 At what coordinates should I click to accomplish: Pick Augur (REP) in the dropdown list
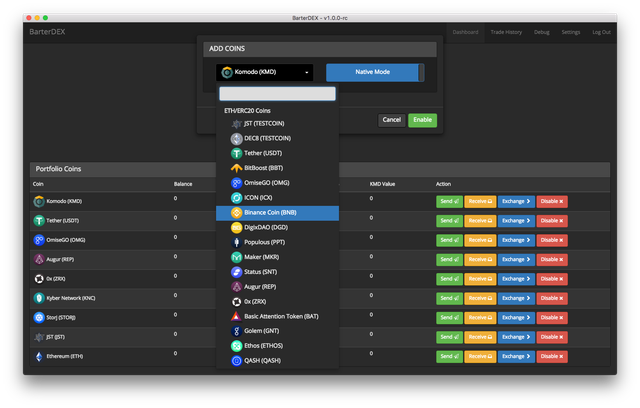tap(278, 287)
